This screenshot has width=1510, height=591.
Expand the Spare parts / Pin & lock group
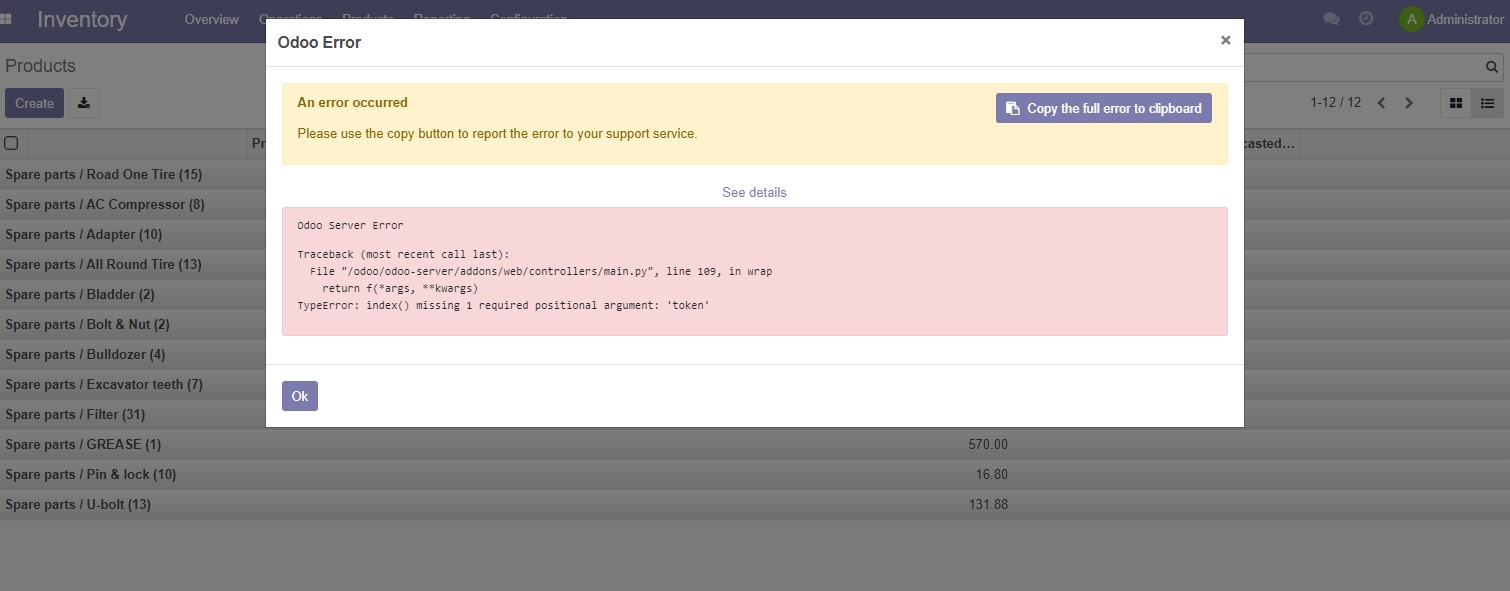click(x=91, y=474)
